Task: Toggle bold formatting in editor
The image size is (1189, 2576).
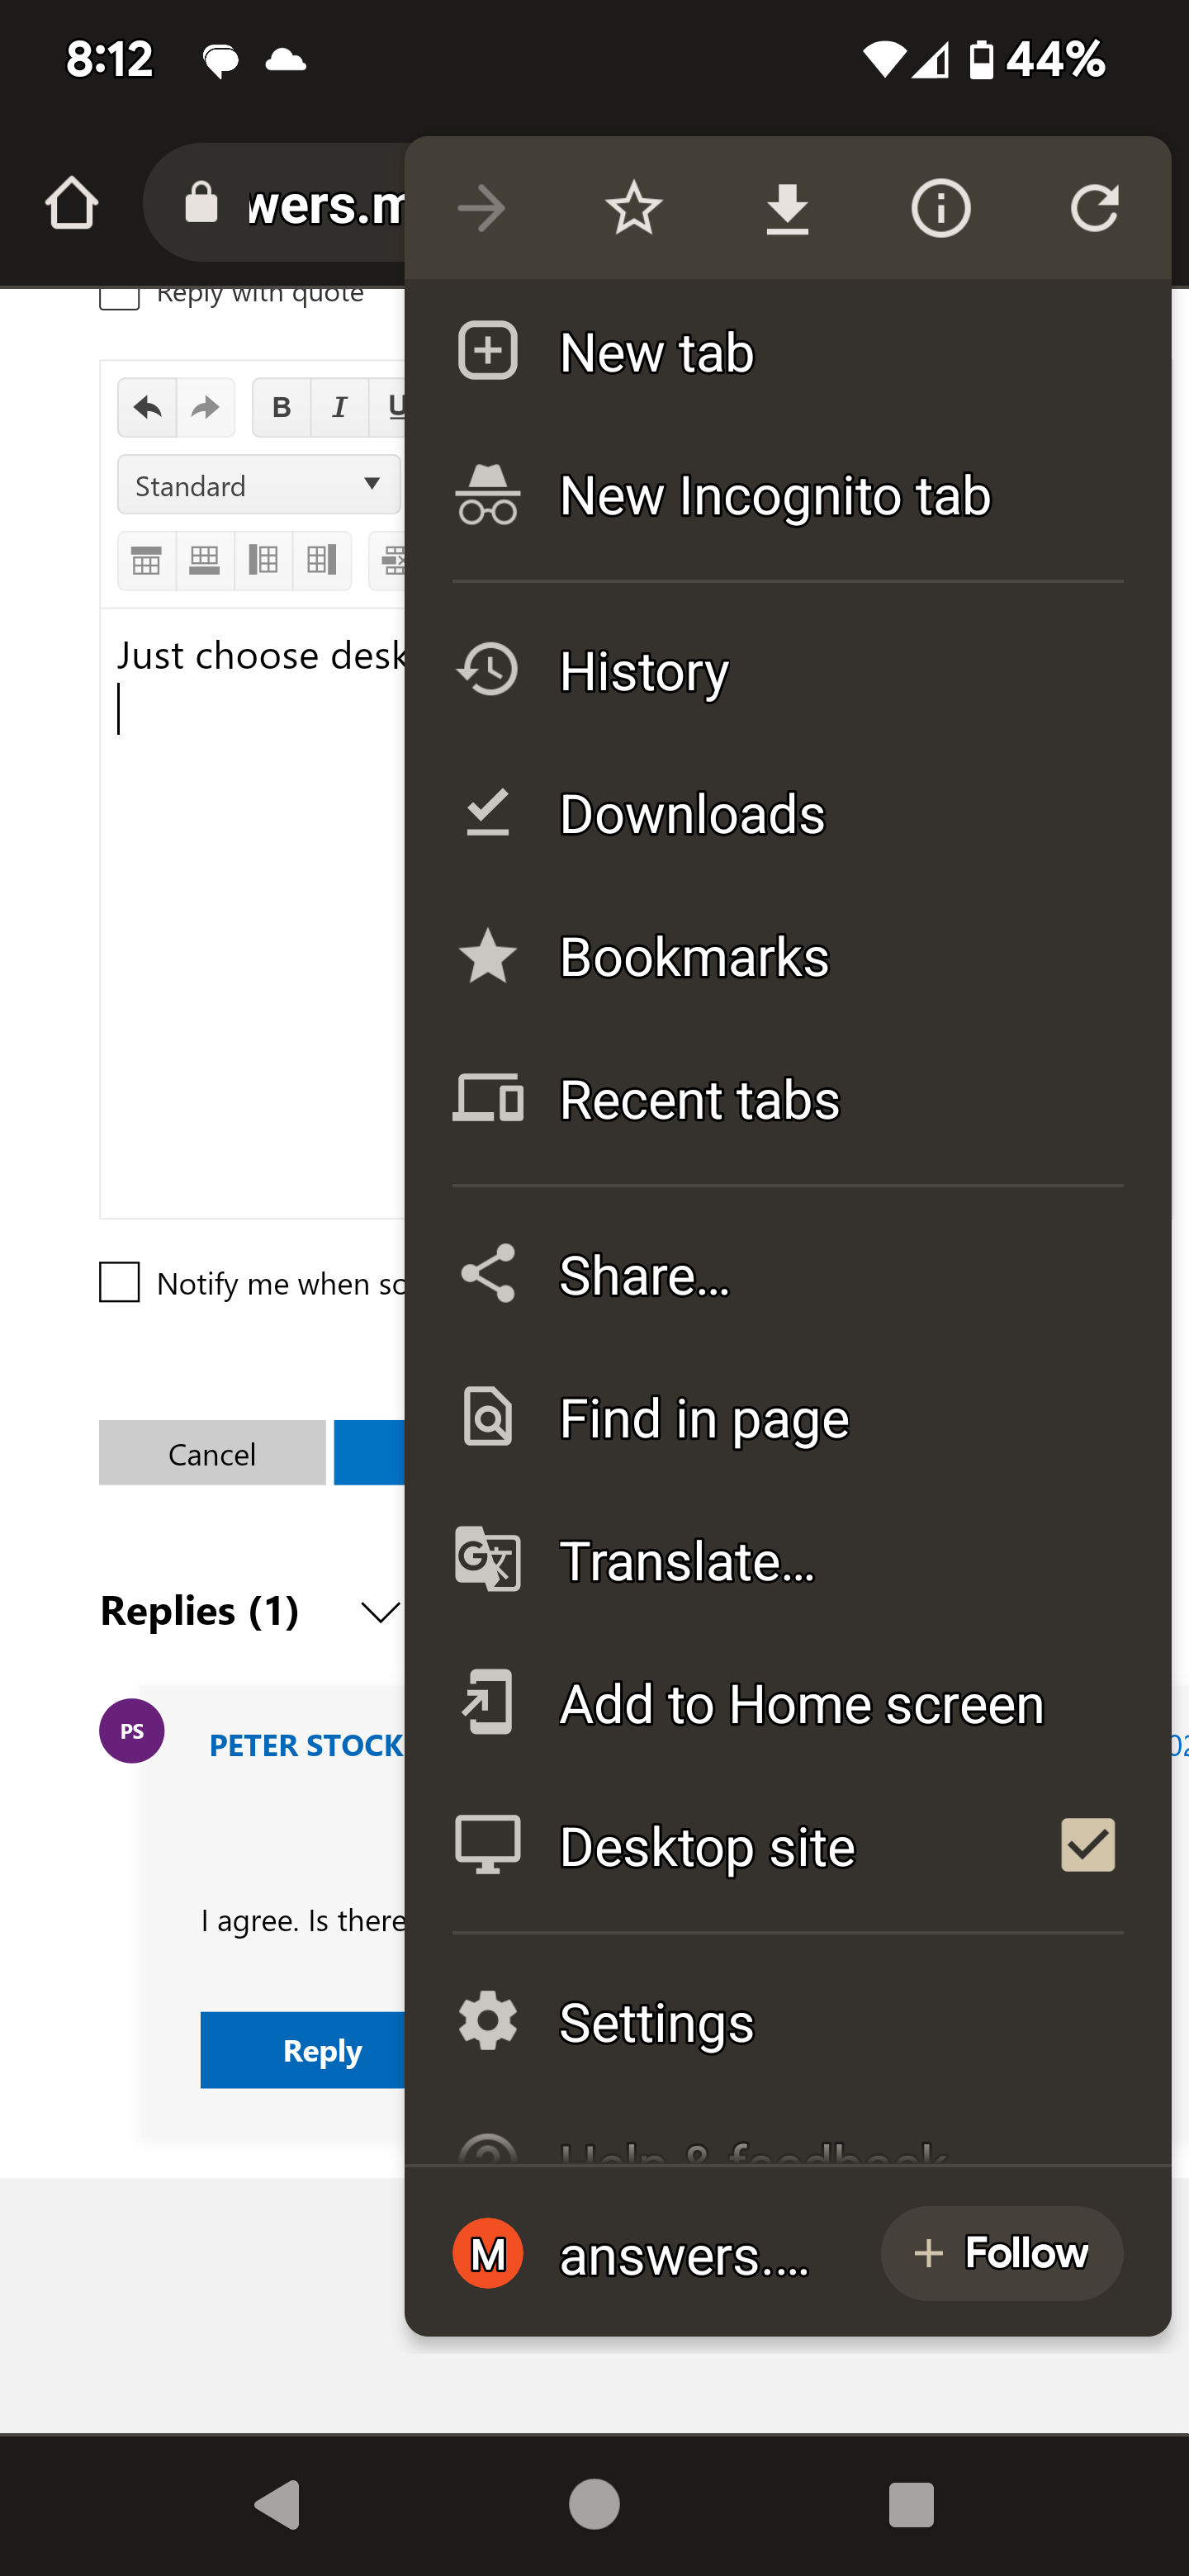Action: click(x=282, y=407)
